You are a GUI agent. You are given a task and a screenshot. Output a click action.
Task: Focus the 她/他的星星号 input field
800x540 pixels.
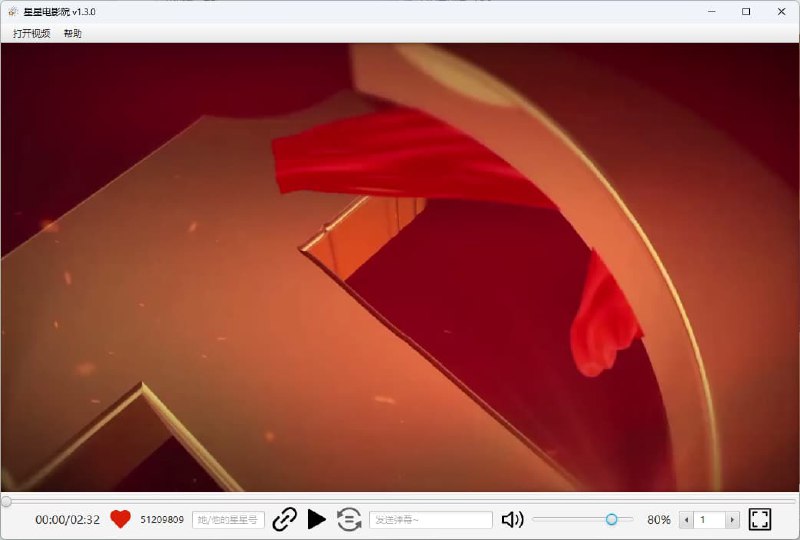click(228, 520)
